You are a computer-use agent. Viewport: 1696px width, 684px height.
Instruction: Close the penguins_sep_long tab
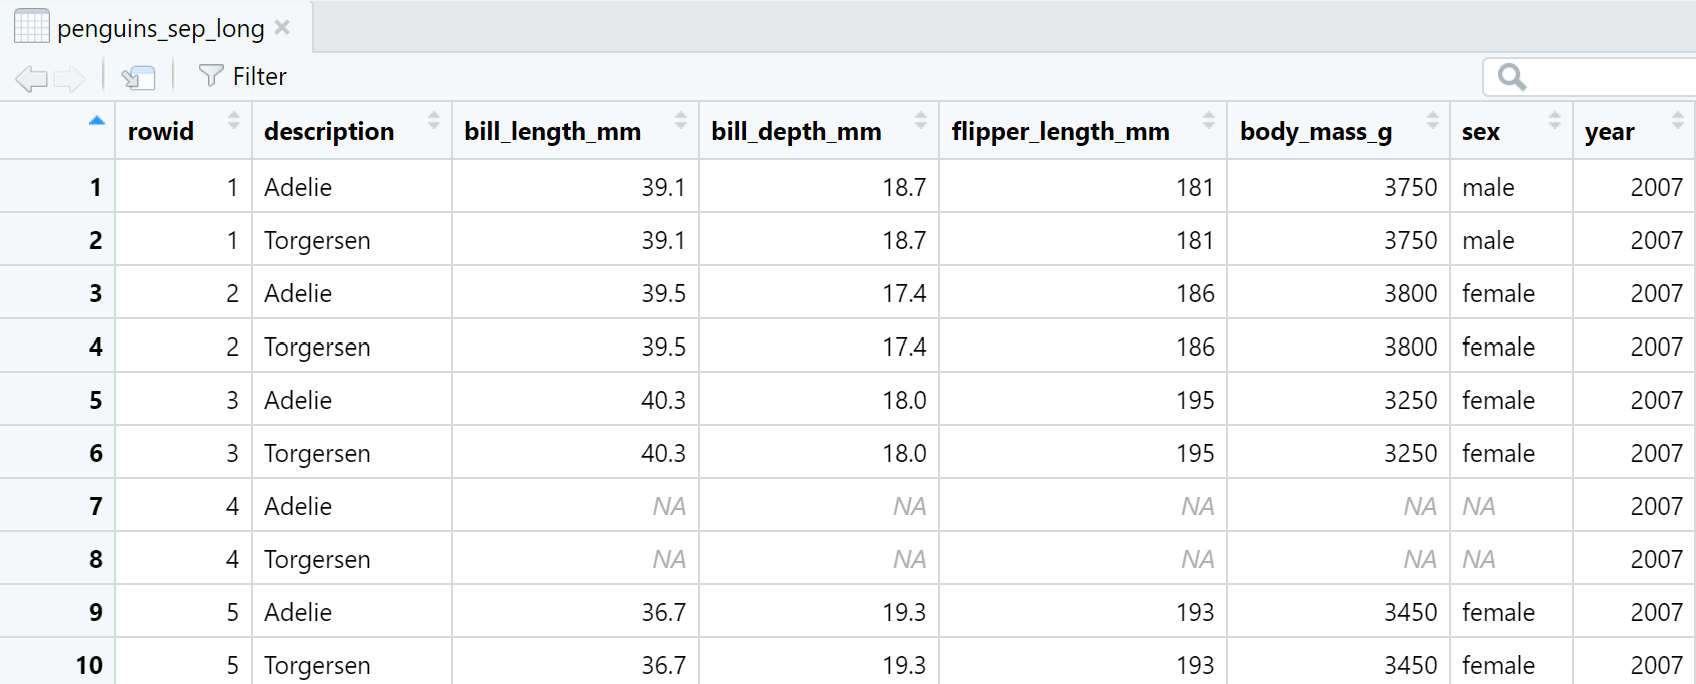point(283,27)
